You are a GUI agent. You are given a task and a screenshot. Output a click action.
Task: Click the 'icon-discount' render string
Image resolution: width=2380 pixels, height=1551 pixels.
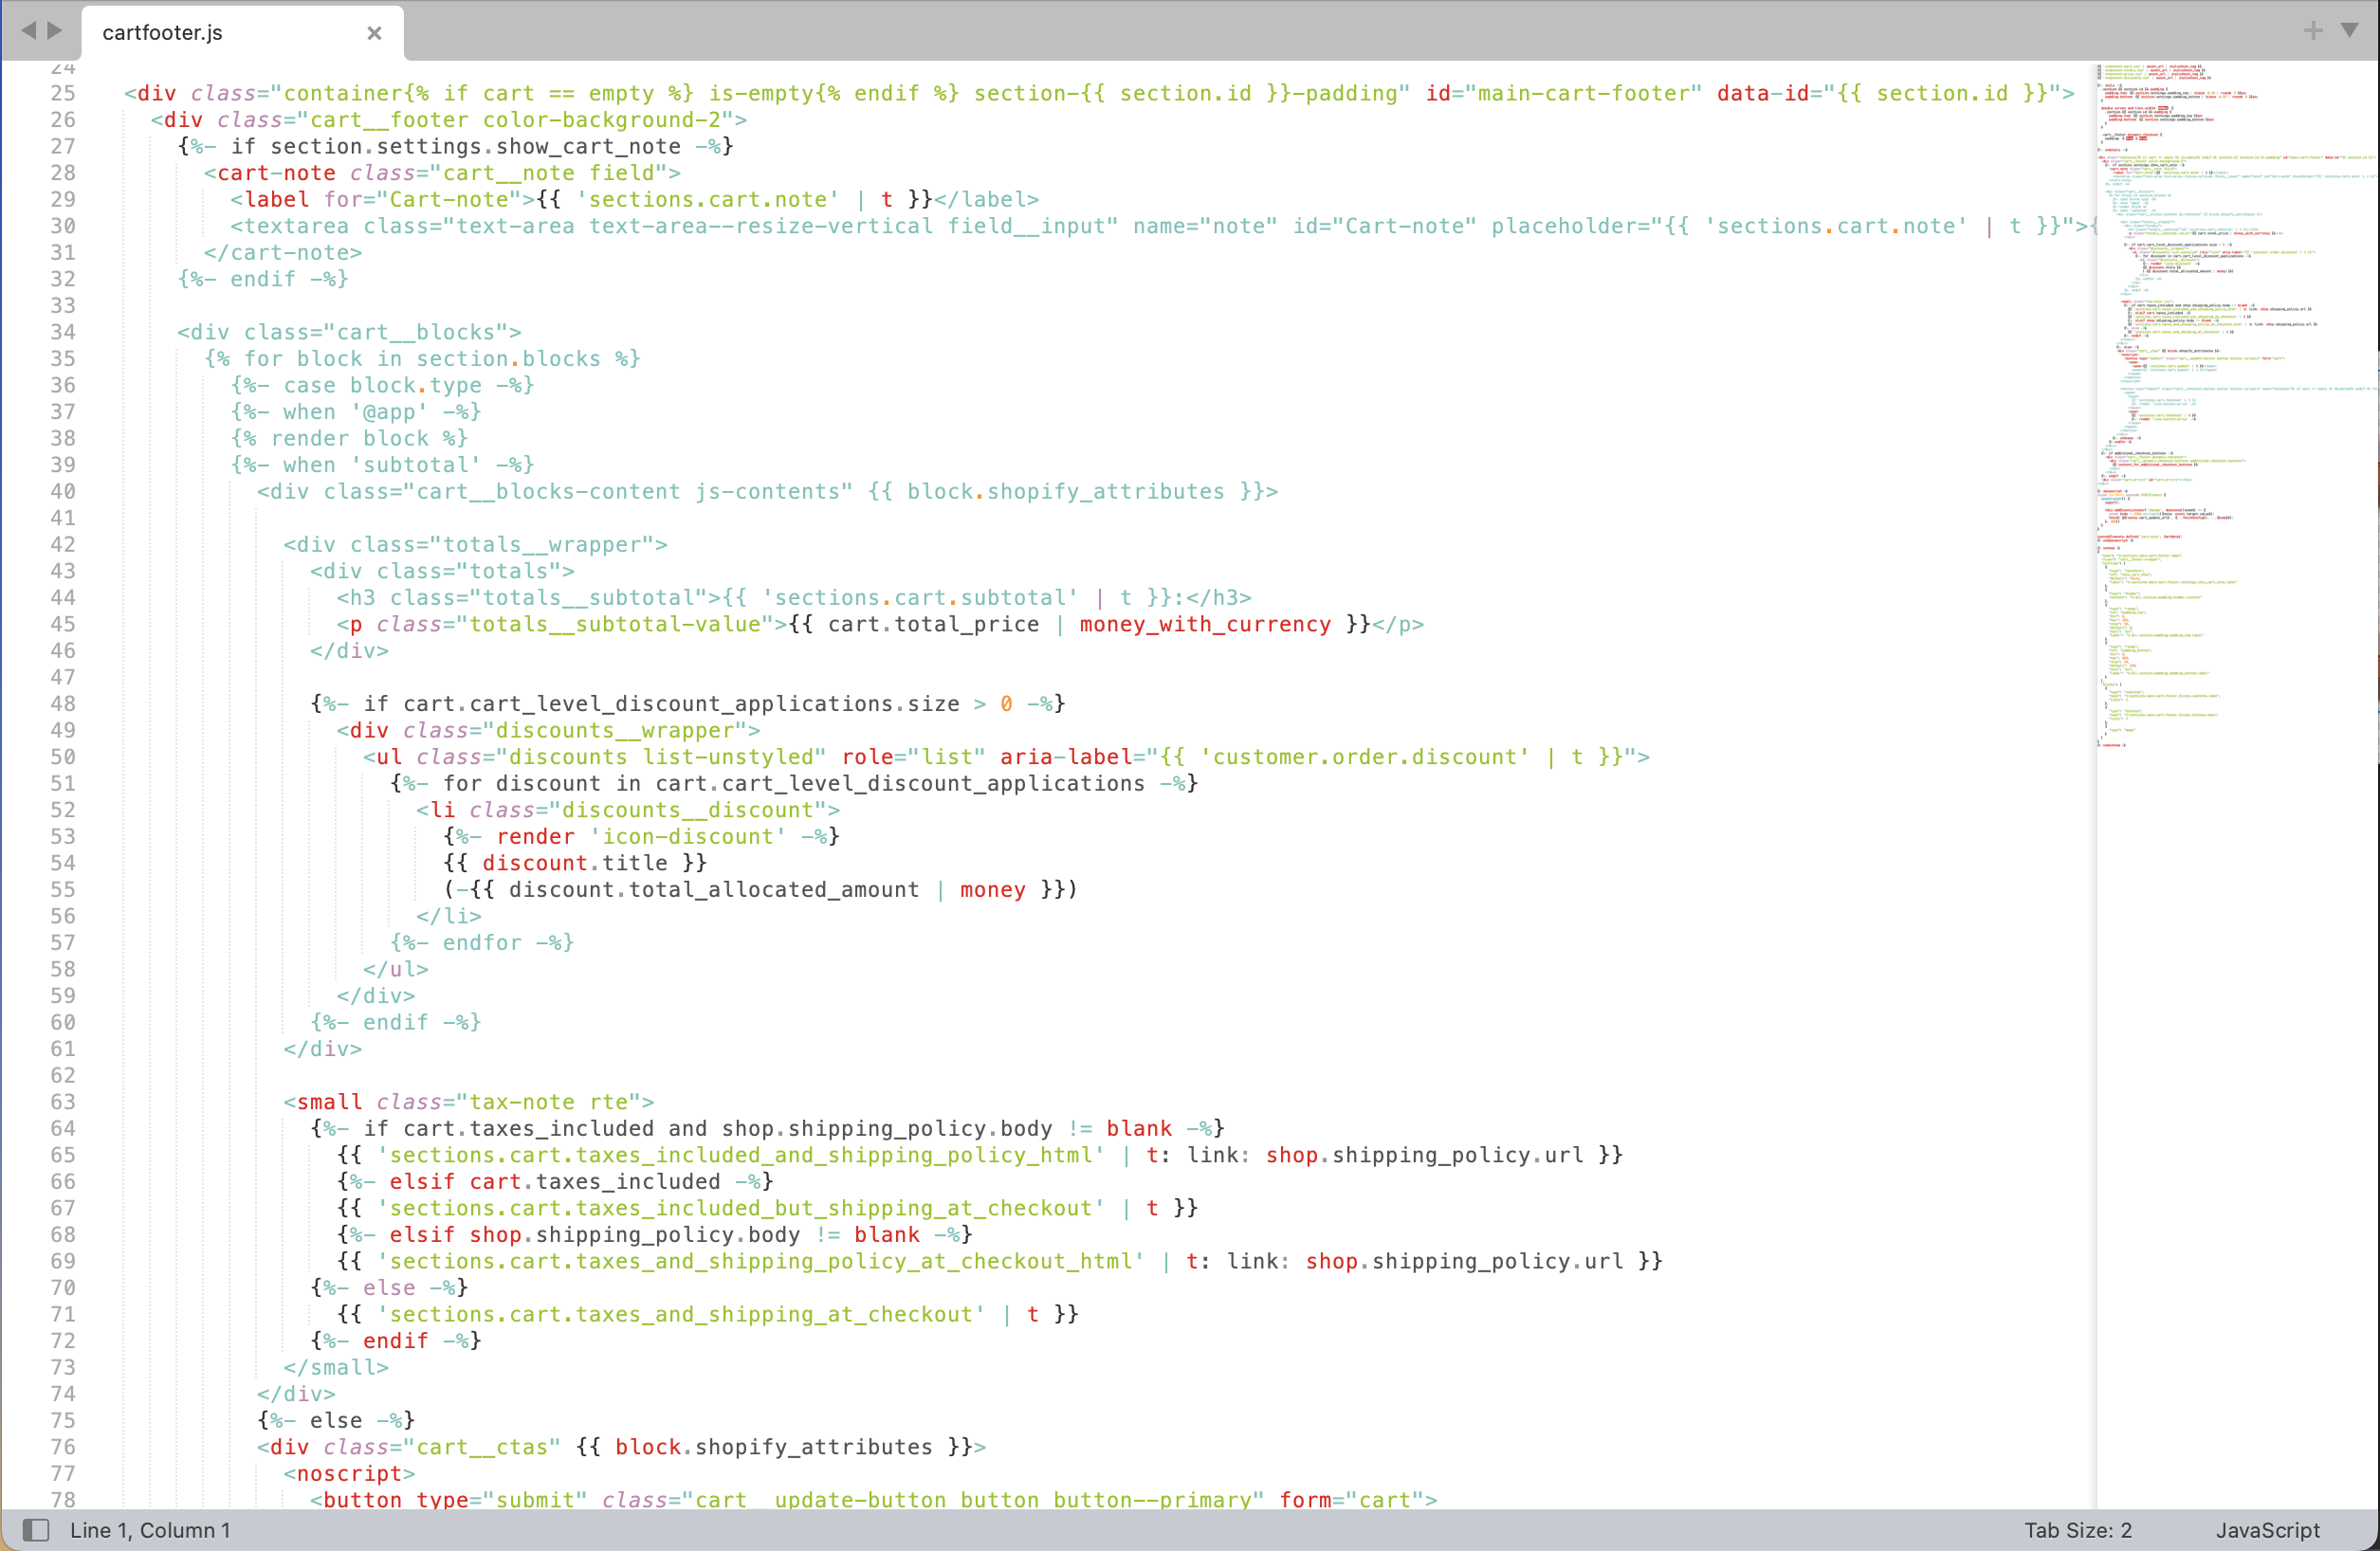pos(688,837)
